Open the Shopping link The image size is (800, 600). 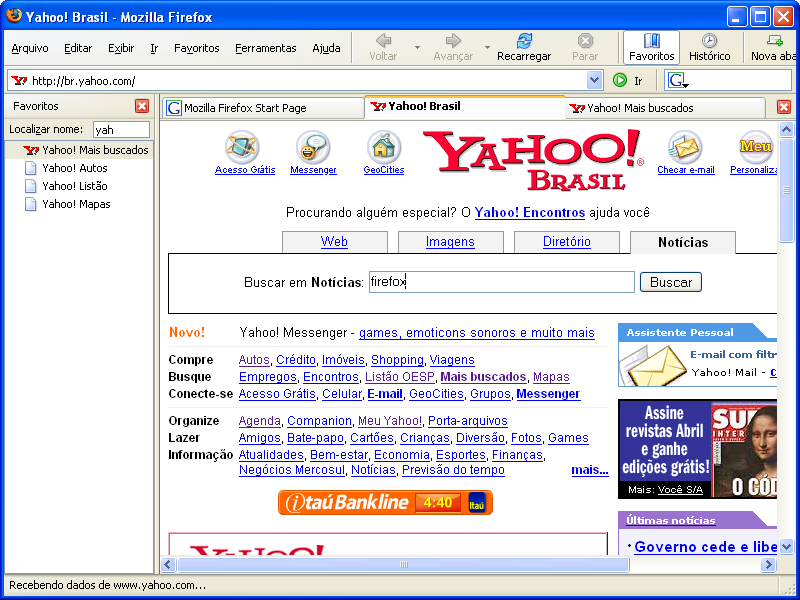[x=397, y=360]
